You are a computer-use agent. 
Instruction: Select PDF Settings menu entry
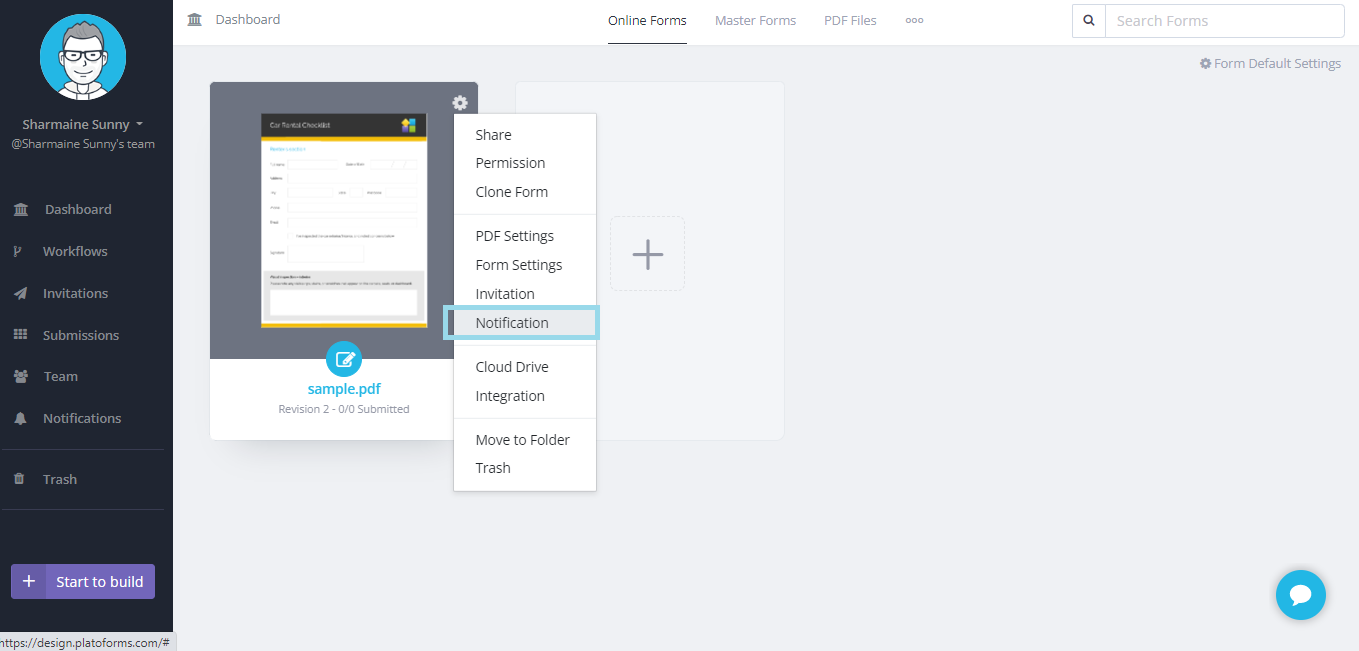point(514,236)
